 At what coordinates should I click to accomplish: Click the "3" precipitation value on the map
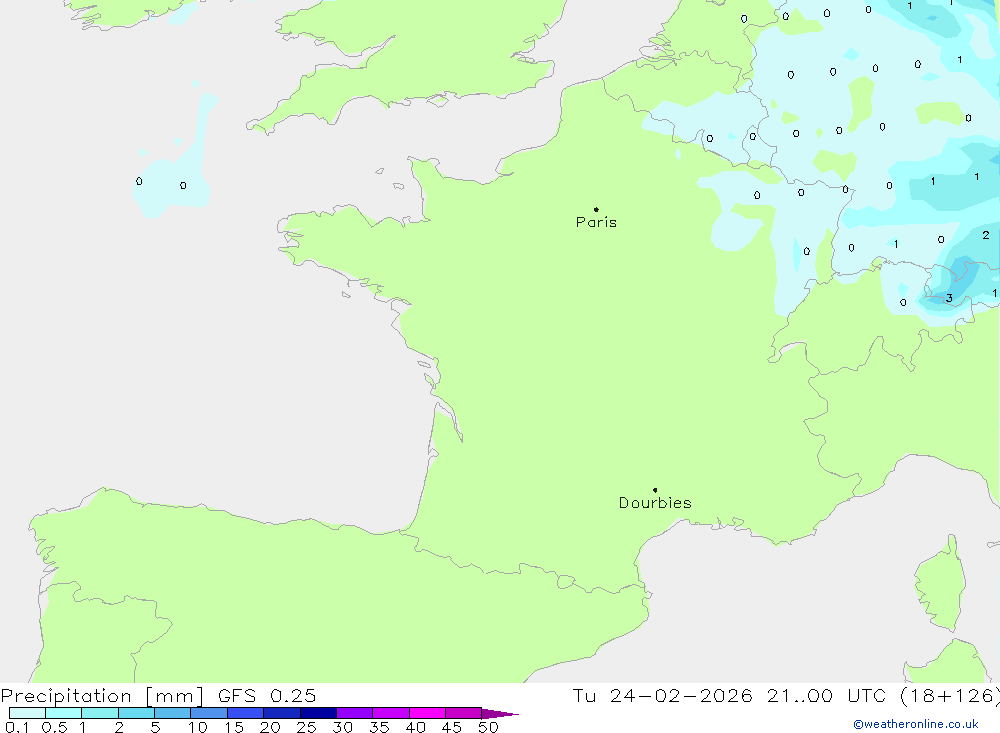click(x=949, y=297)
